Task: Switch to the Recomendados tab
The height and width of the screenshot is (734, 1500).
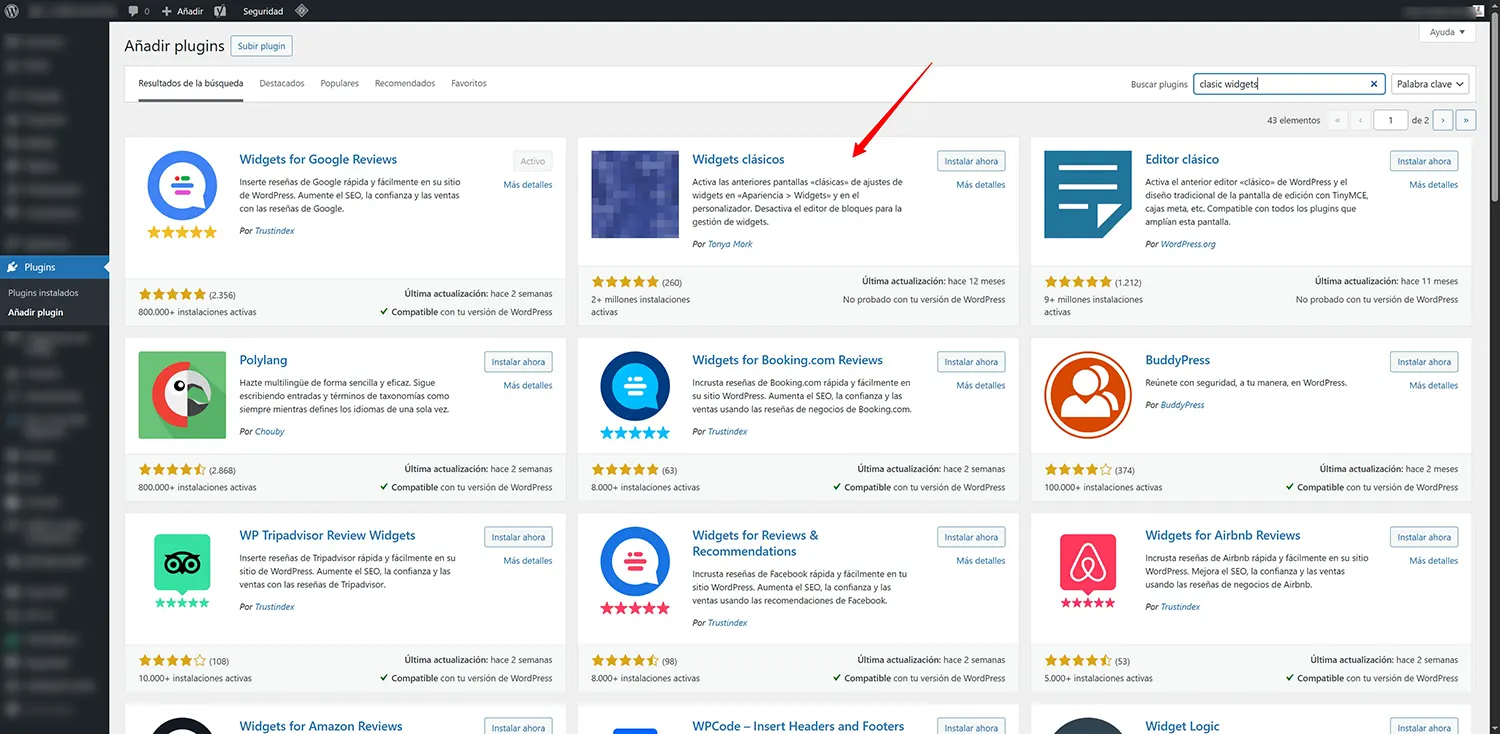Action: click(x=405, y=83)
